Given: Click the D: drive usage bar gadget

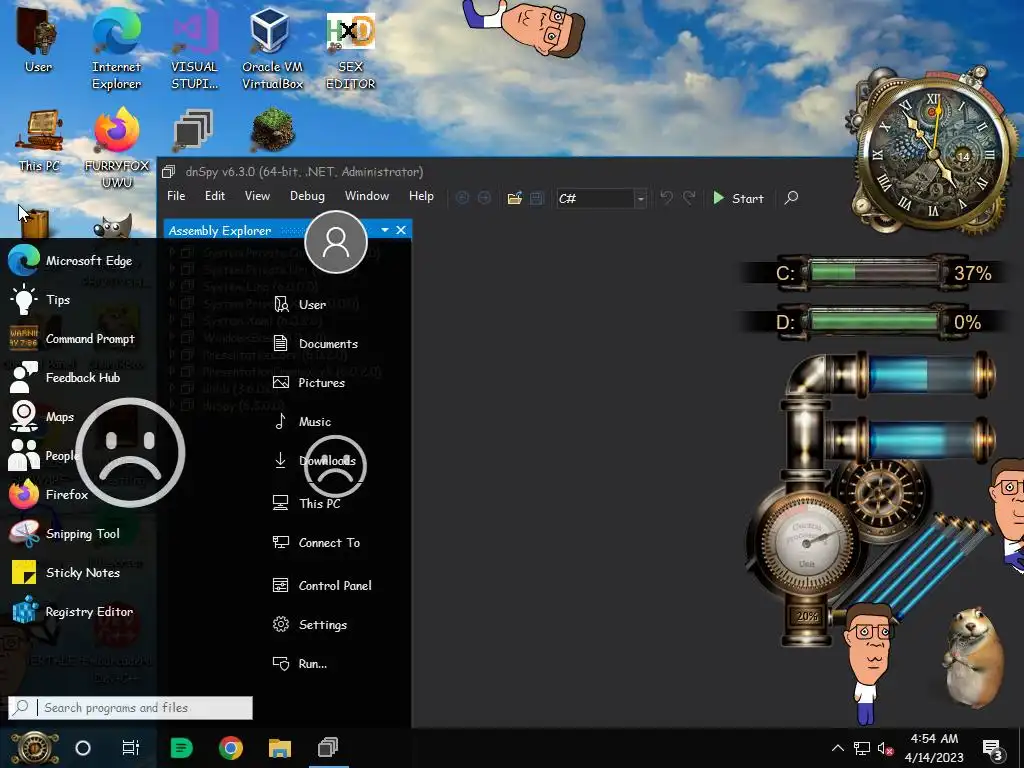Looking at the screenshot, I should click(x=875, y=322).
